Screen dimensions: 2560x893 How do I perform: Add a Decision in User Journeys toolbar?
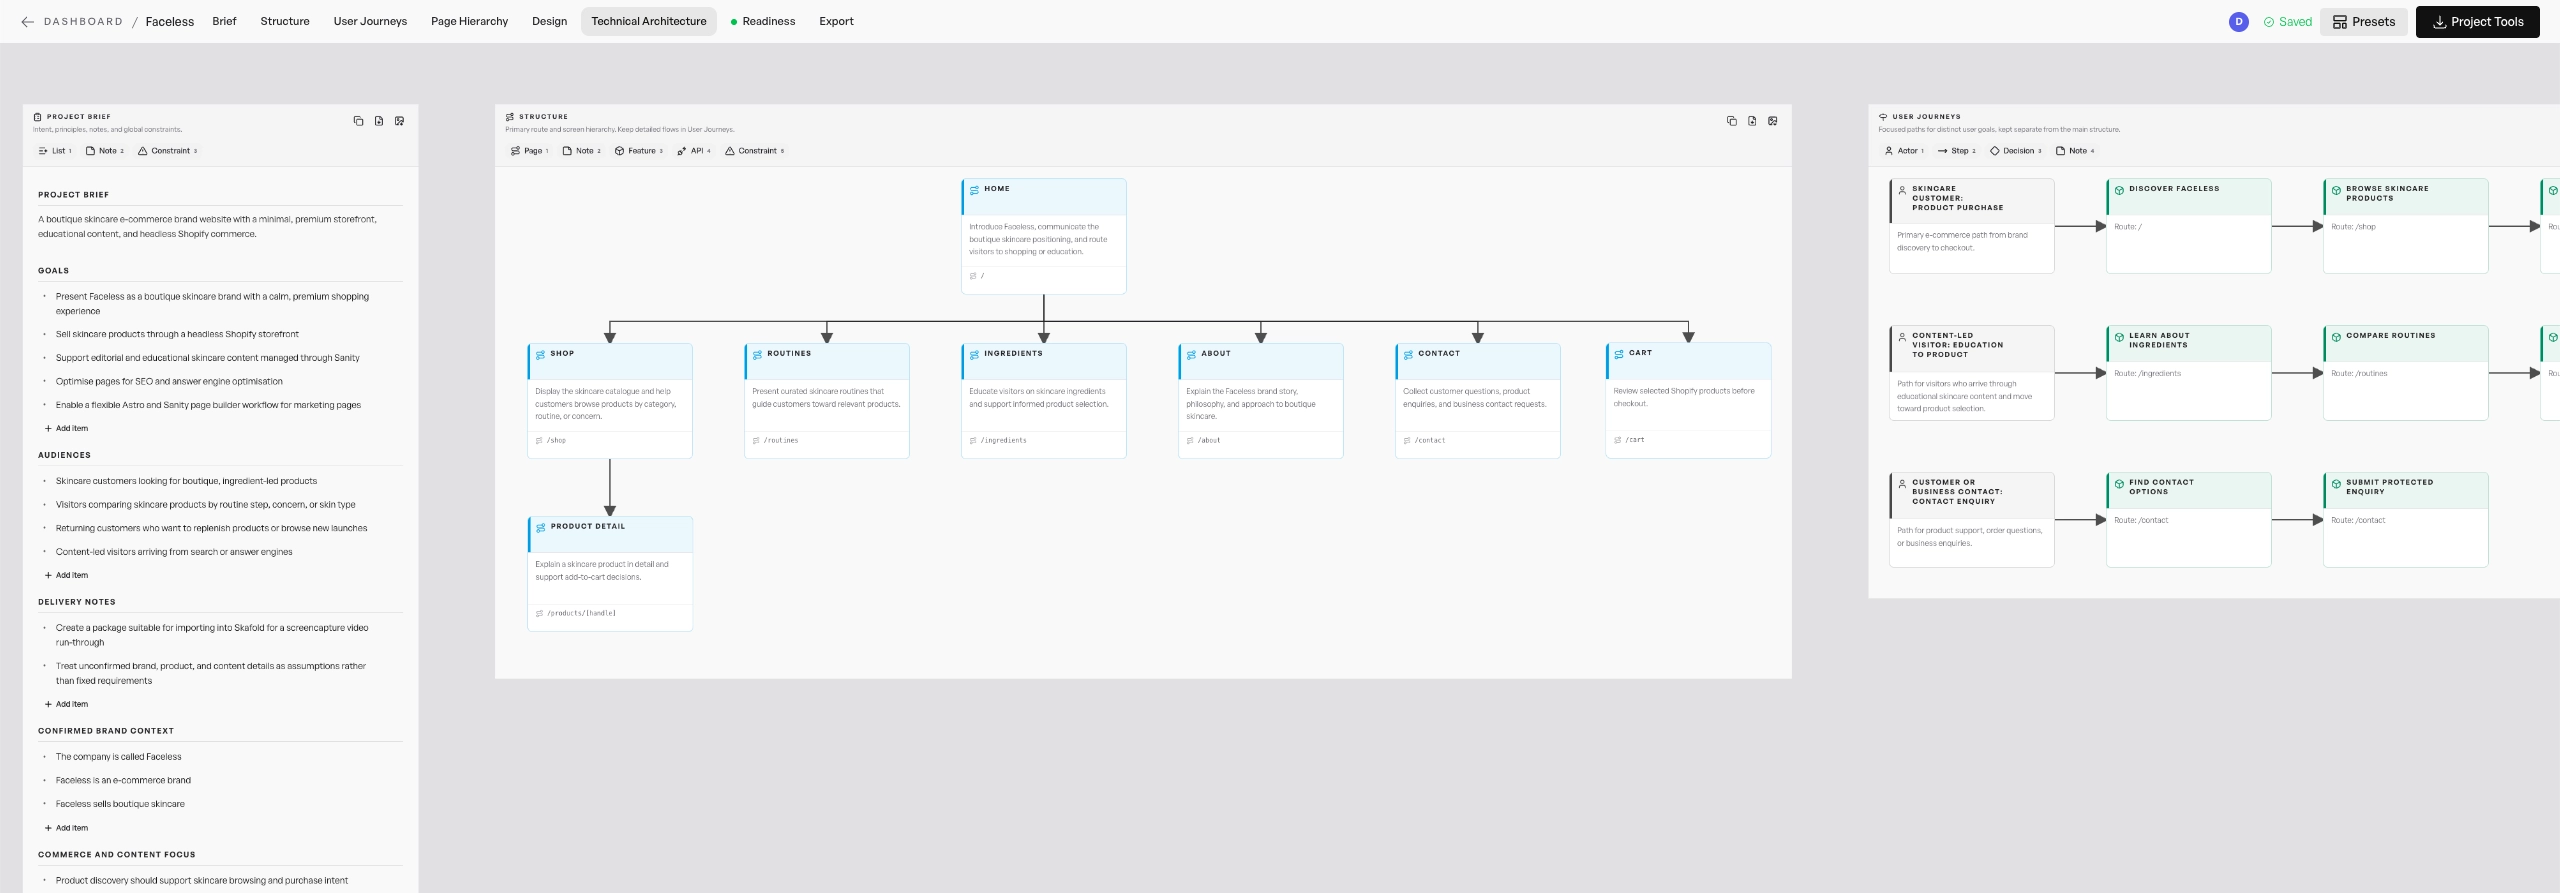coord(2016,151)
